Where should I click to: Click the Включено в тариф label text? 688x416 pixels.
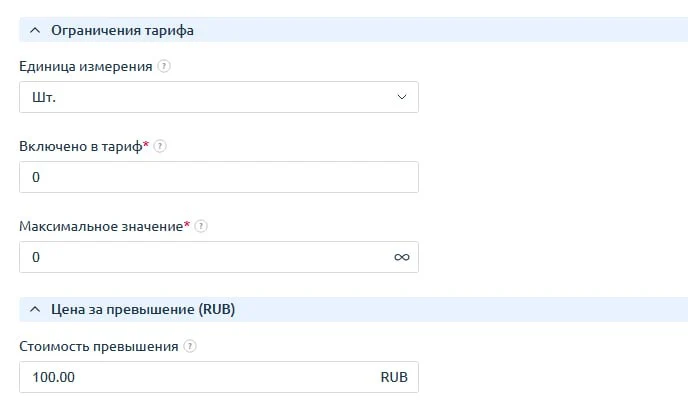[80, 146]
